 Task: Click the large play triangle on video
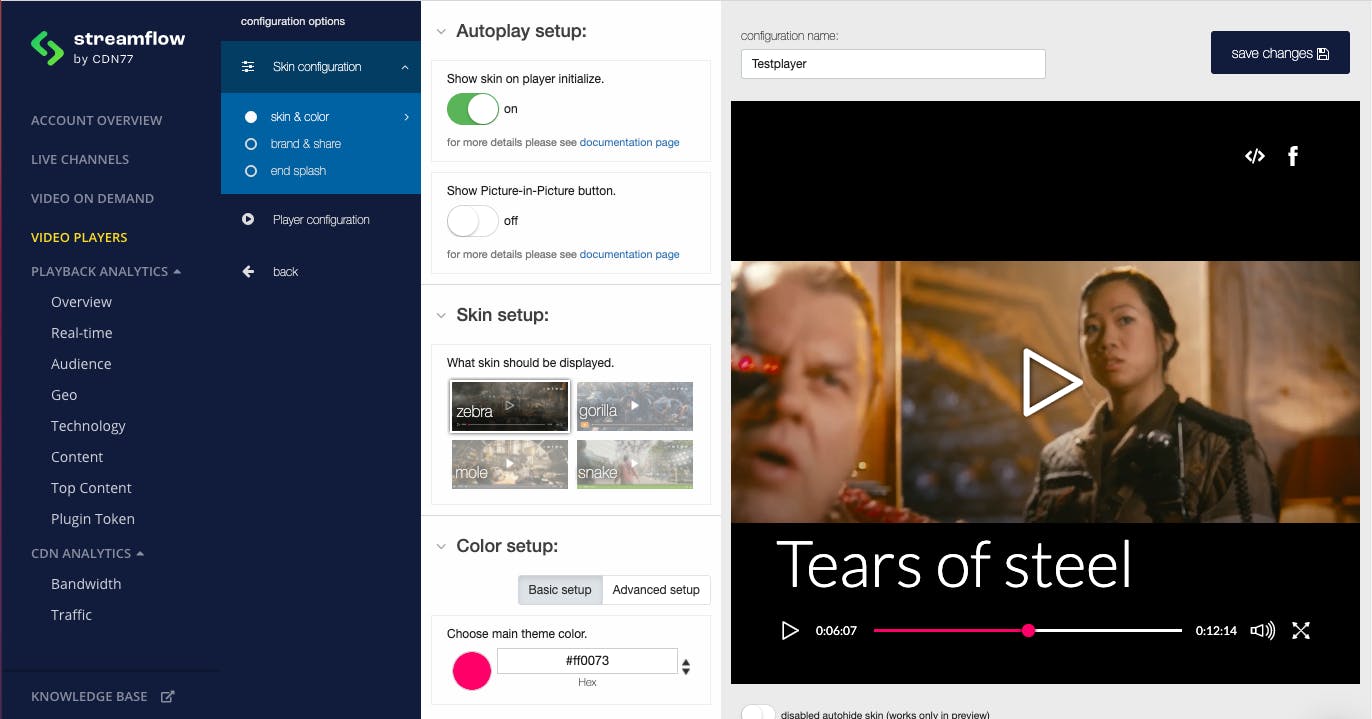pyautogui.click(x=1050, y=382)
